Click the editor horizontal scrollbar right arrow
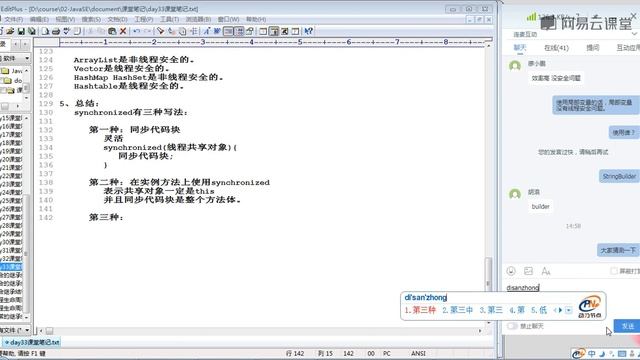The height and width of the screenshot is (360, 640). 480,331
